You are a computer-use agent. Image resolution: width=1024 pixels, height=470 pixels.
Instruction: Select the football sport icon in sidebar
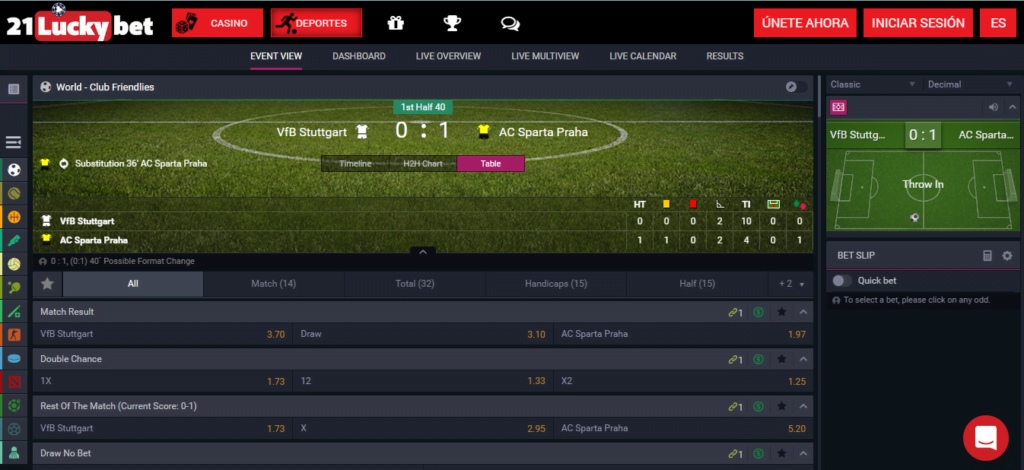pyautogui.click(x=14, y=170)
